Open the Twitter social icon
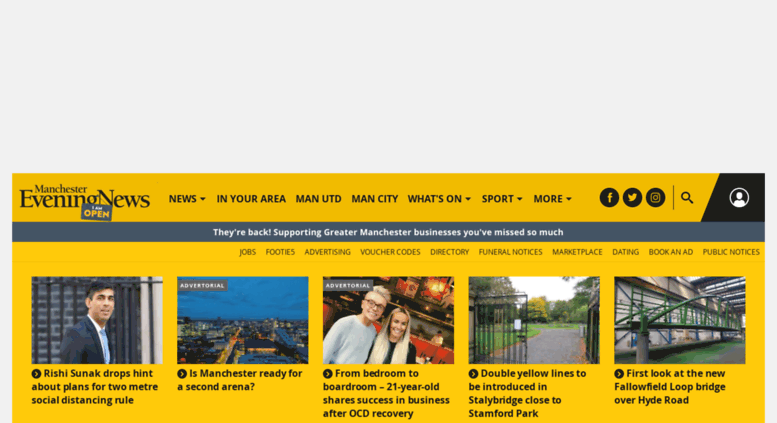 pyautogui.click(x=632, y=198)
